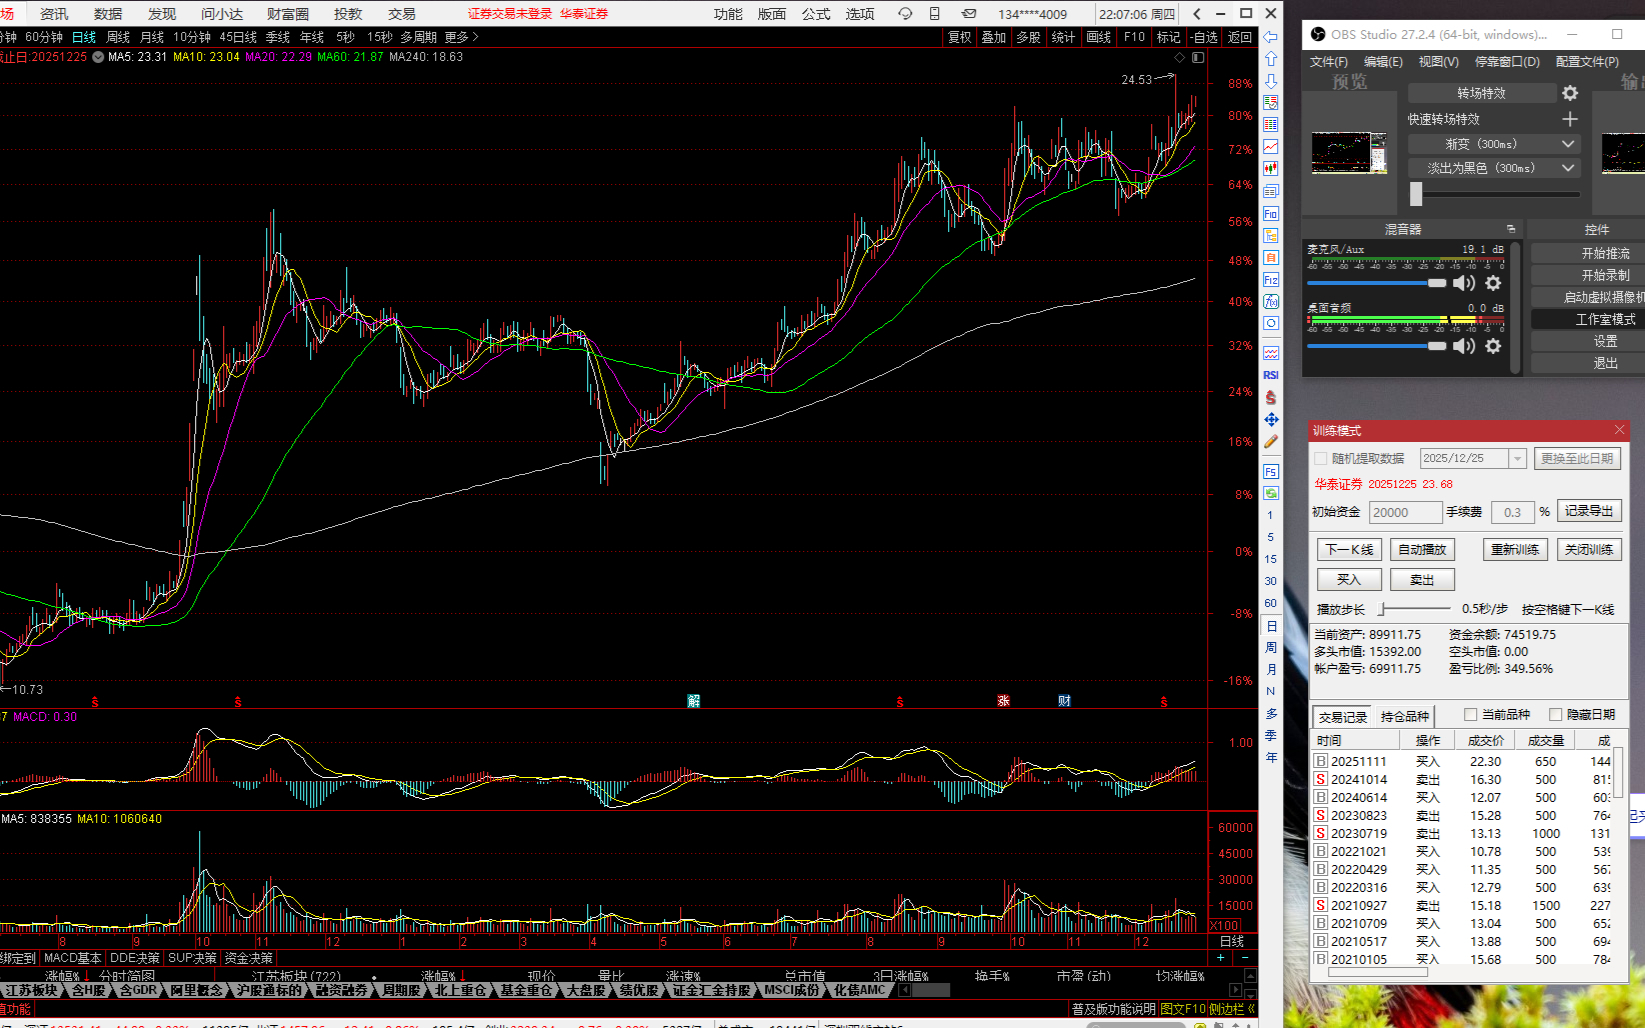Expand the 渐变 (300ms) transition dropdown

click(x=1567, y=144)
